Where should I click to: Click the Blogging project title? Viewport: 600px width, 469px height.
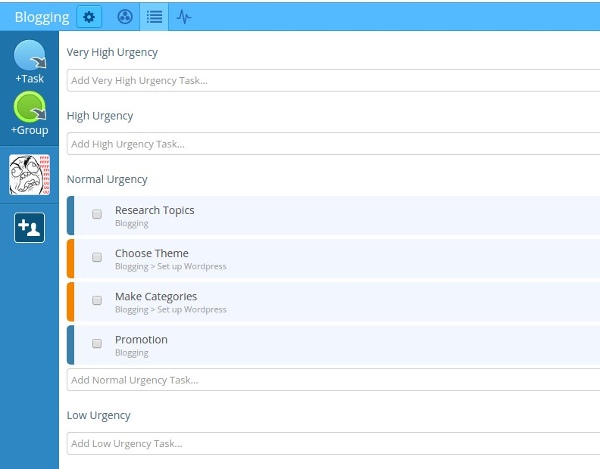tap(41, 17)
